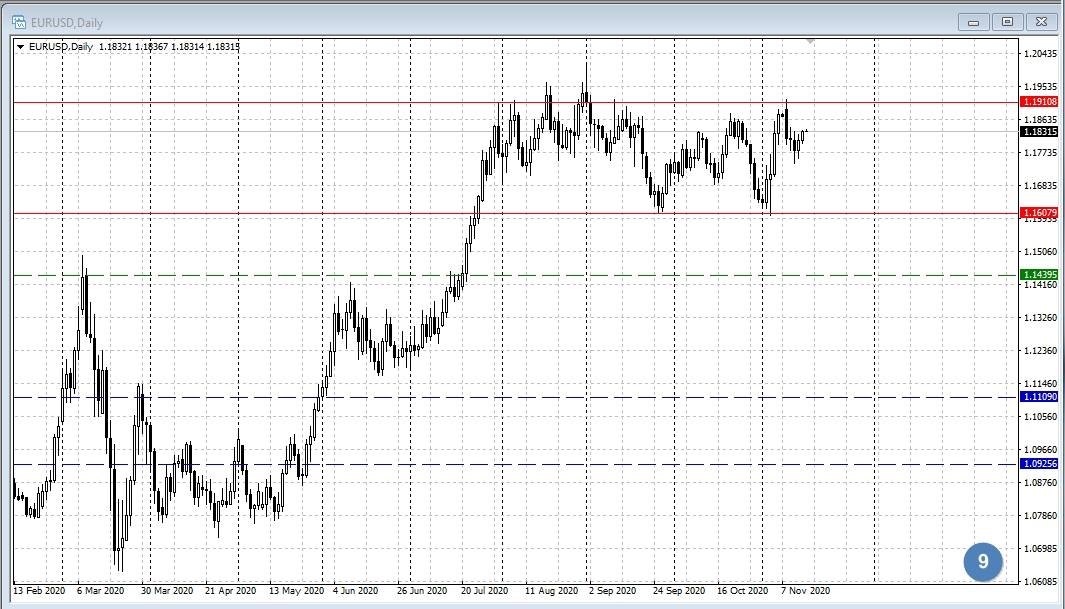Click the 26 Jun 2020 date label
The height and width of the screenshot is (609, 1065).
pos(422,591)
